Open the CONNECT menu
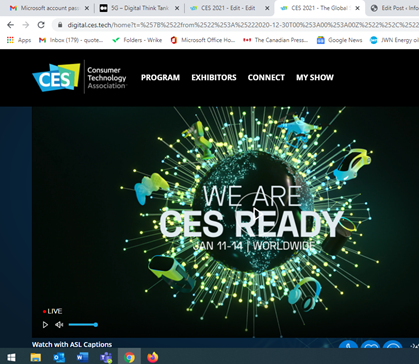The width and height of the screenshot is (419, 364). click(x=266, y=77)
